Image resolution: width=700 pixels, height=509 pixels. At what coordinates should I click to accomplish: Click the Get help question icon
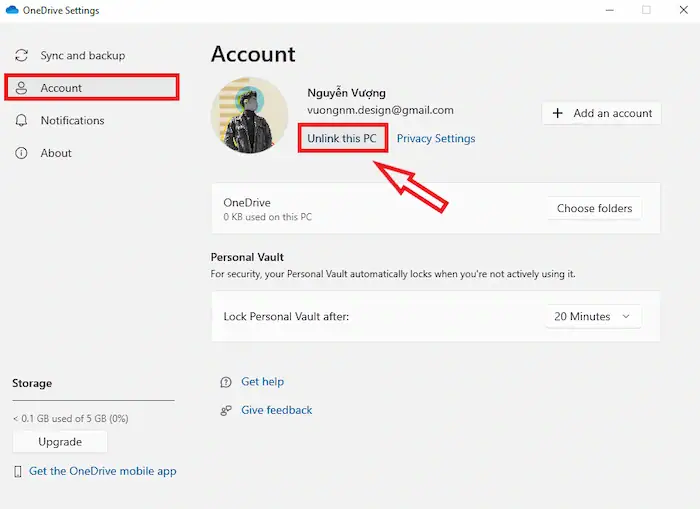coord(226,382)
